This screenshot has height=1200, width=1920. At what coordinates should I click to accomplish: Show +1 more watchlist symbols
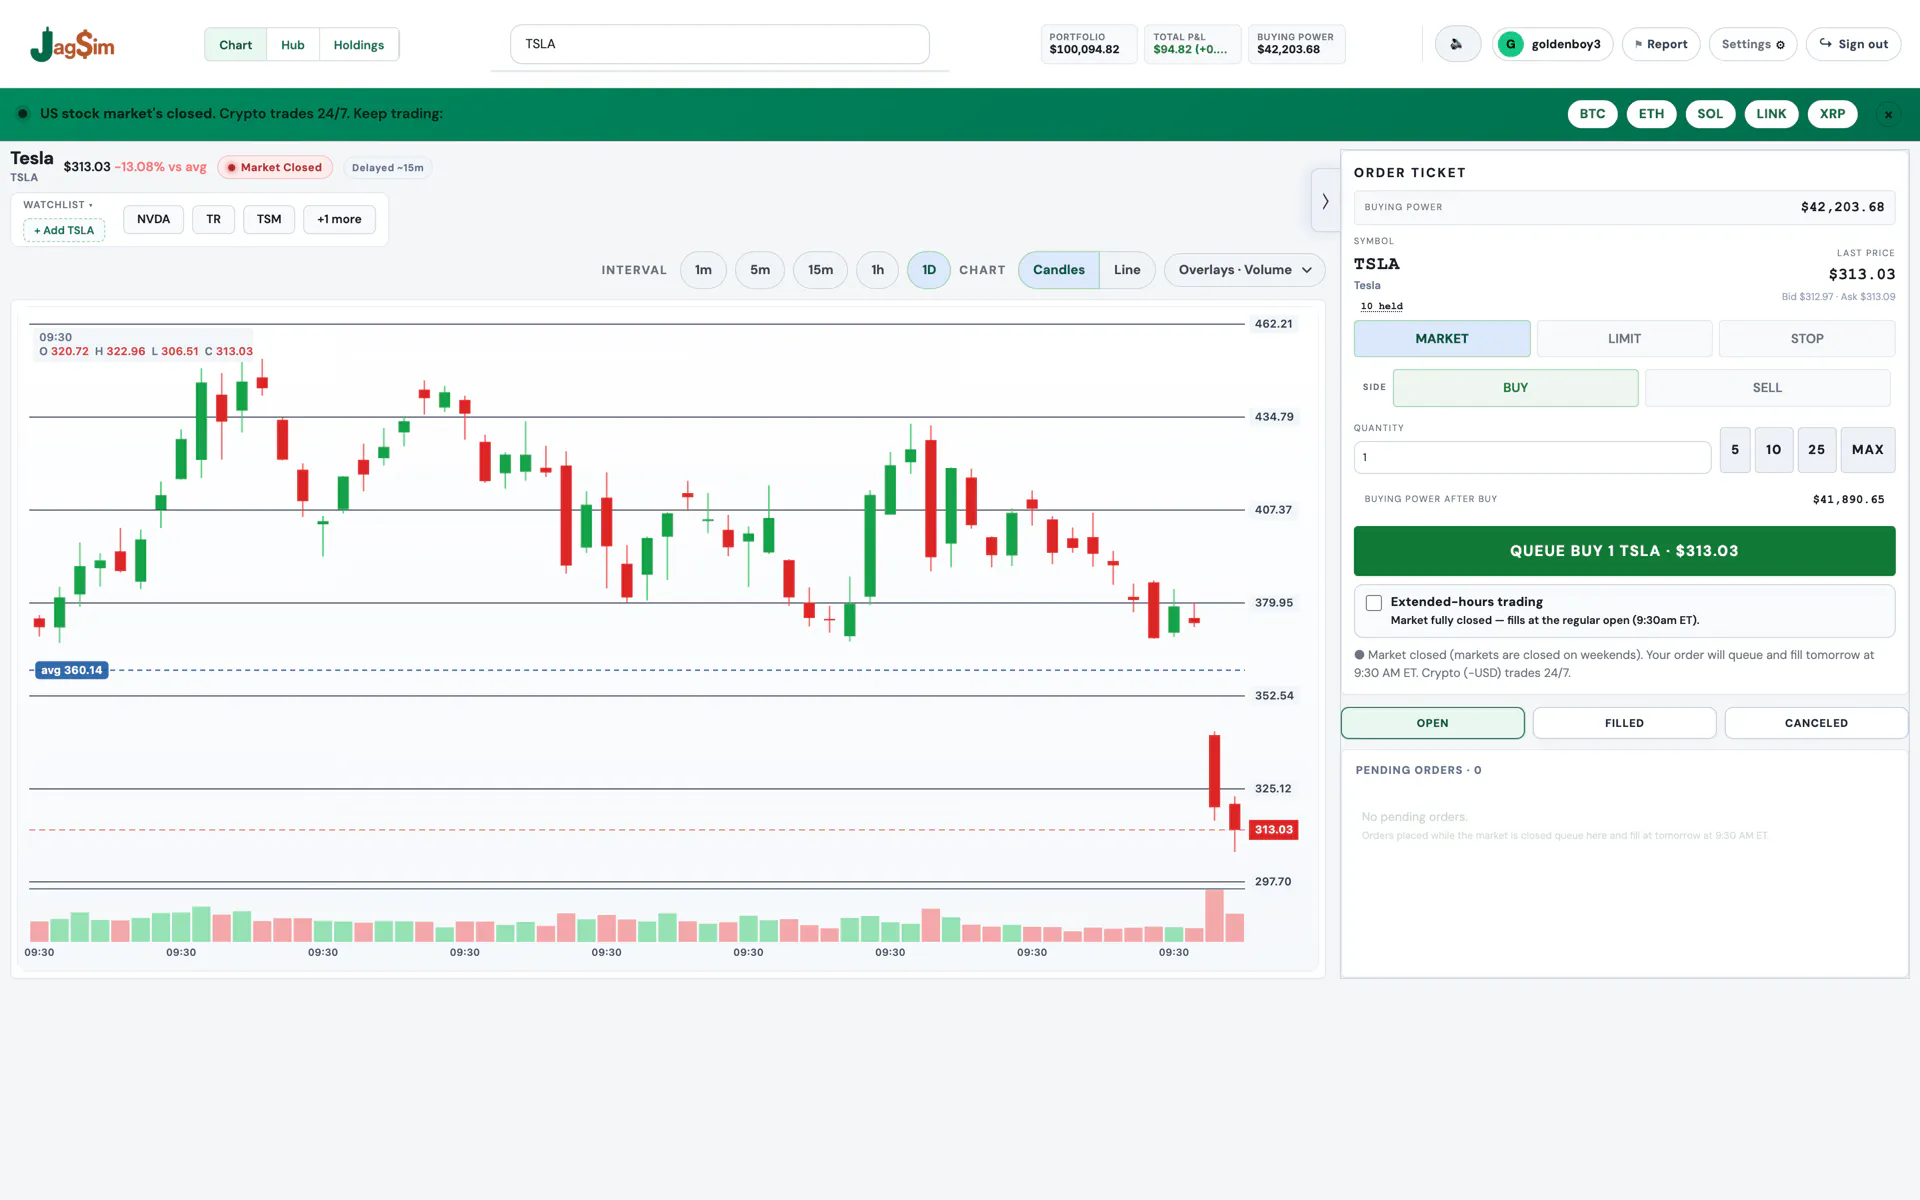pos(339,219)
